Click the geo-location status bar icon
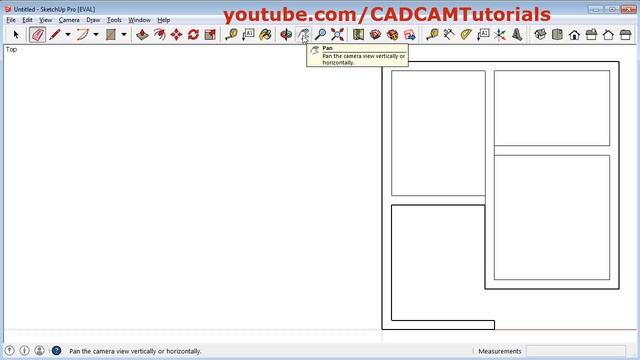 point(9,351)
